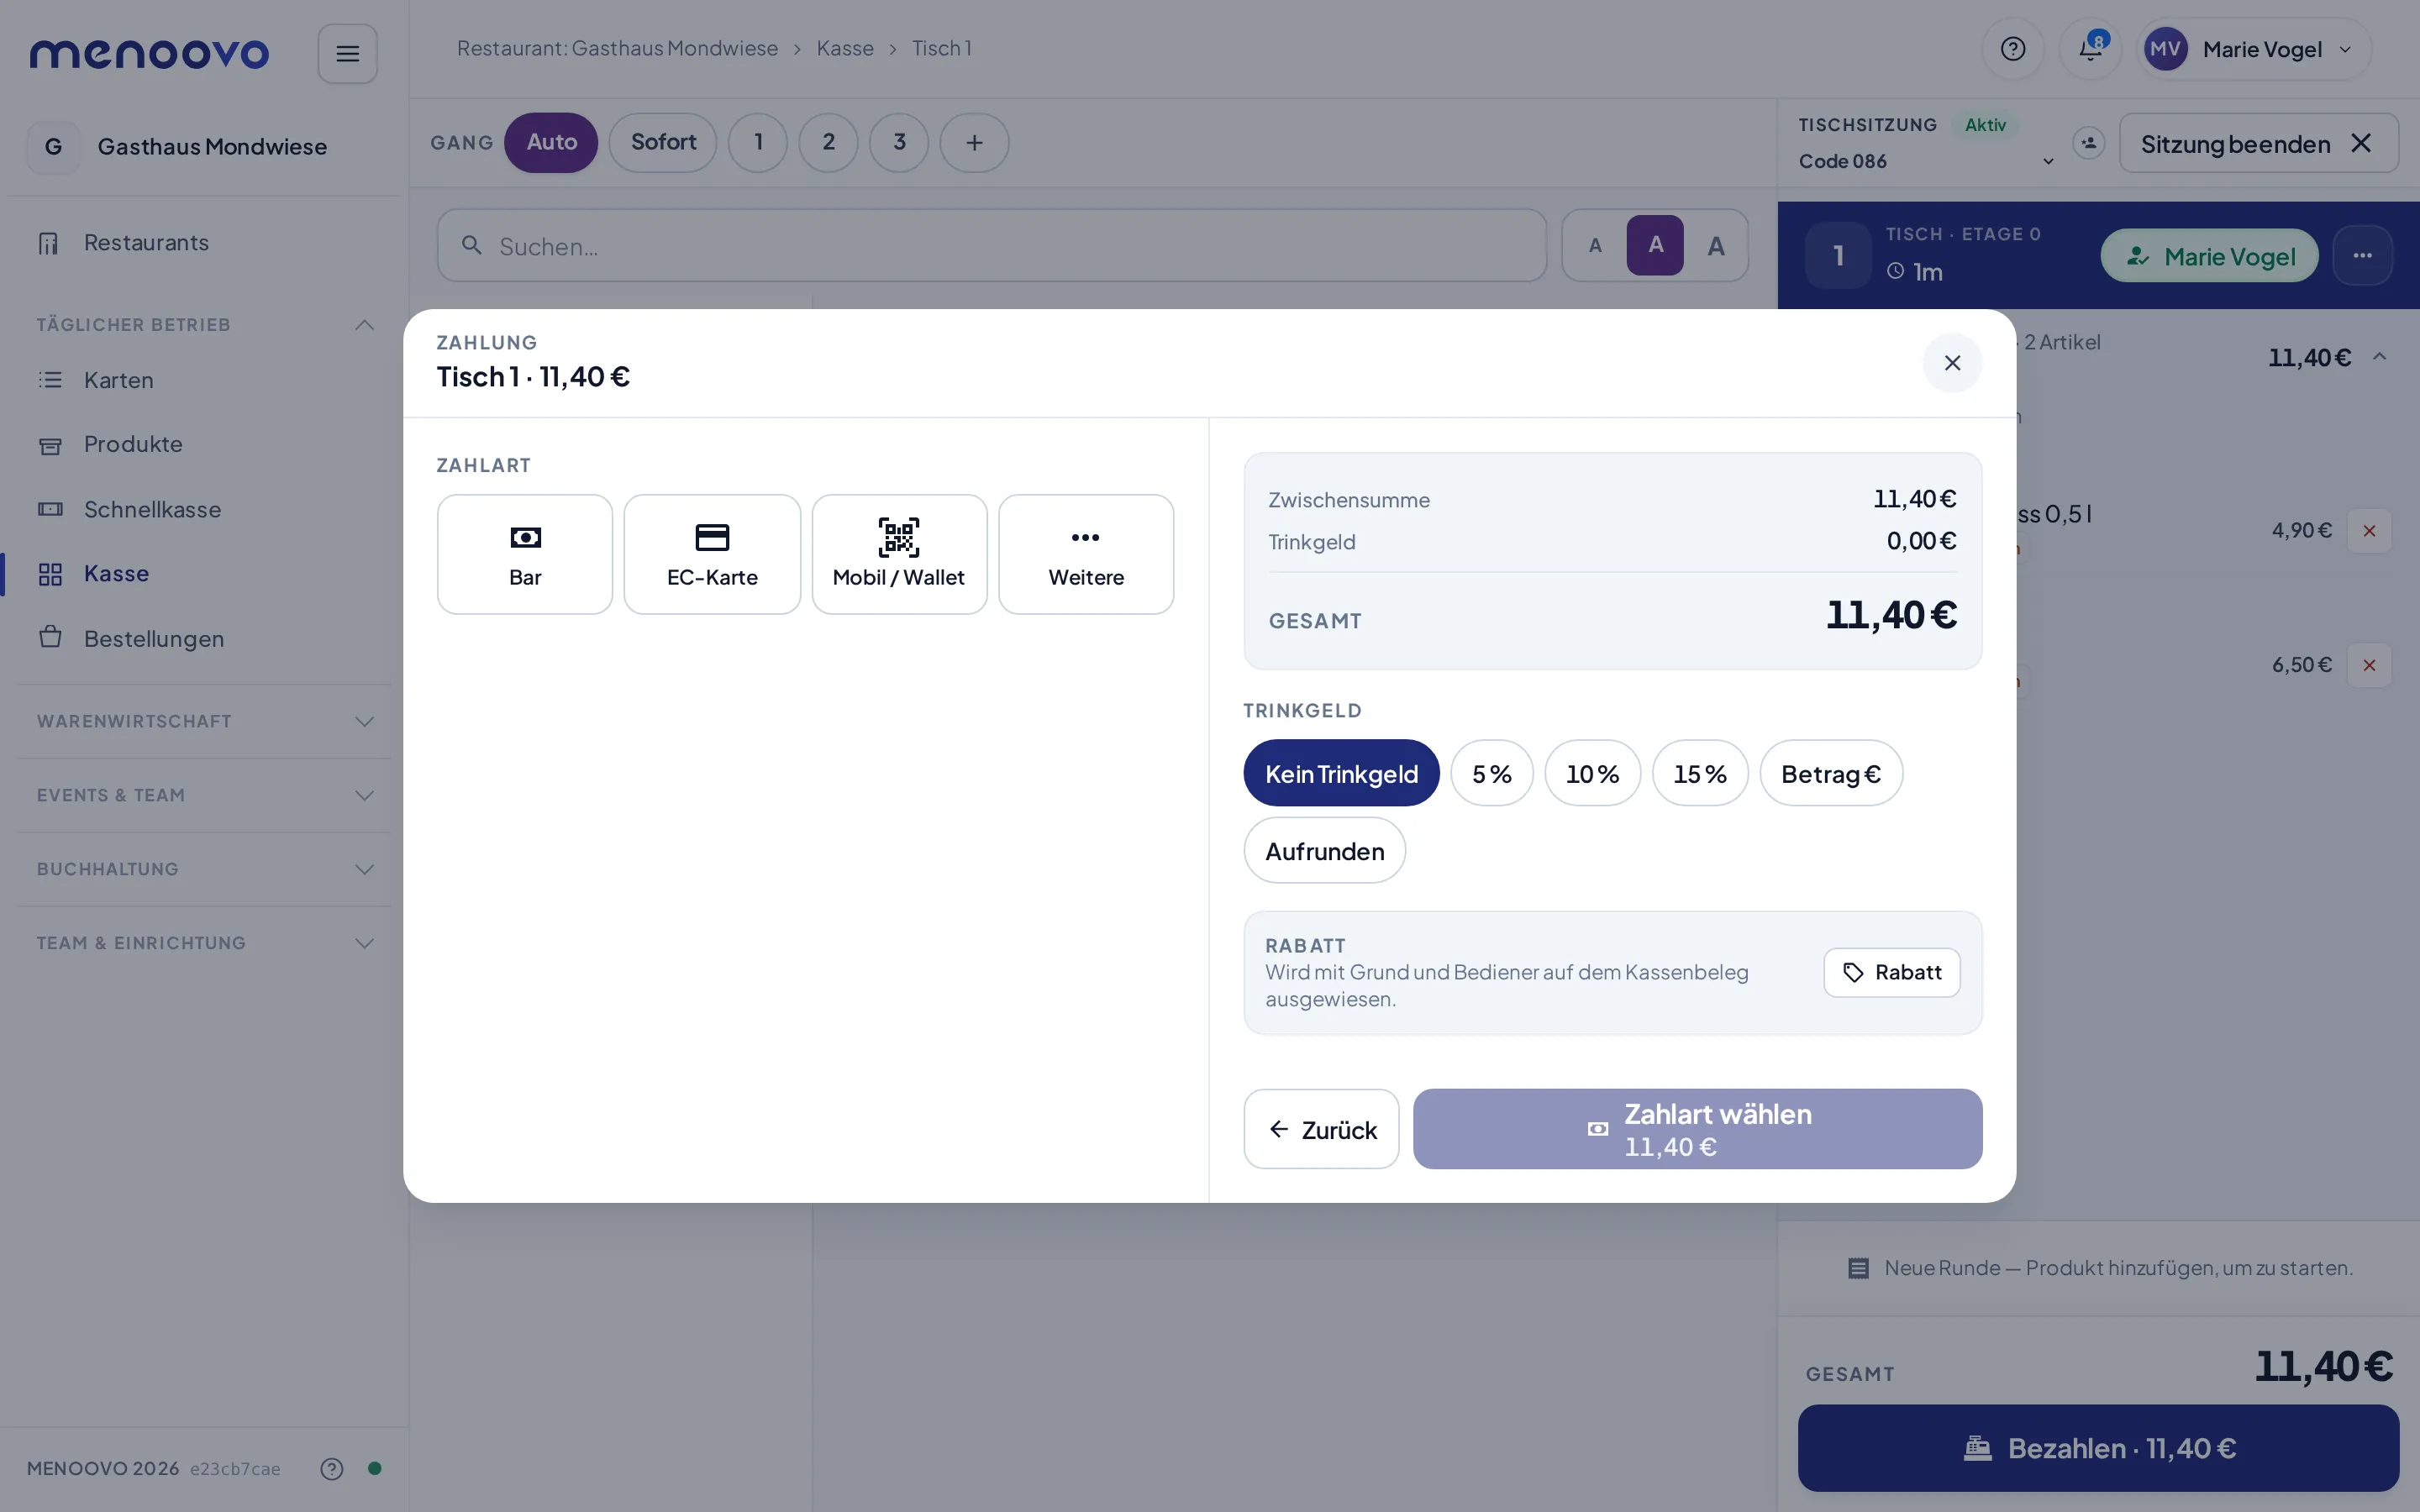Open Marie Vogel user menu
Viewport: 2420px width, 1512px height.
(x=2254, y=49)
